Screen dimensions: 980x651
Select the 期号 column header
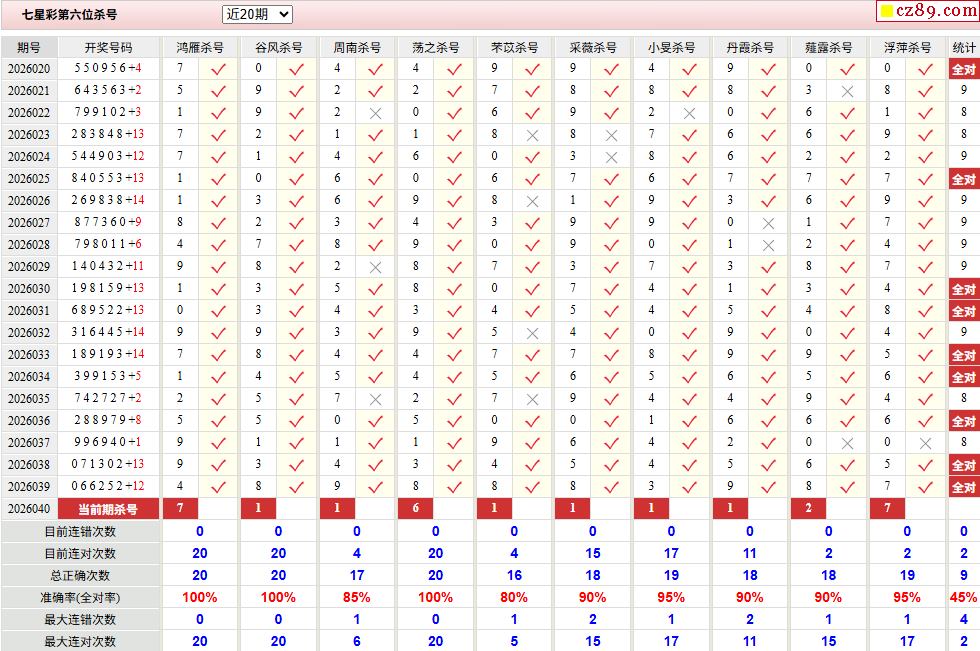tap(29, 47)
